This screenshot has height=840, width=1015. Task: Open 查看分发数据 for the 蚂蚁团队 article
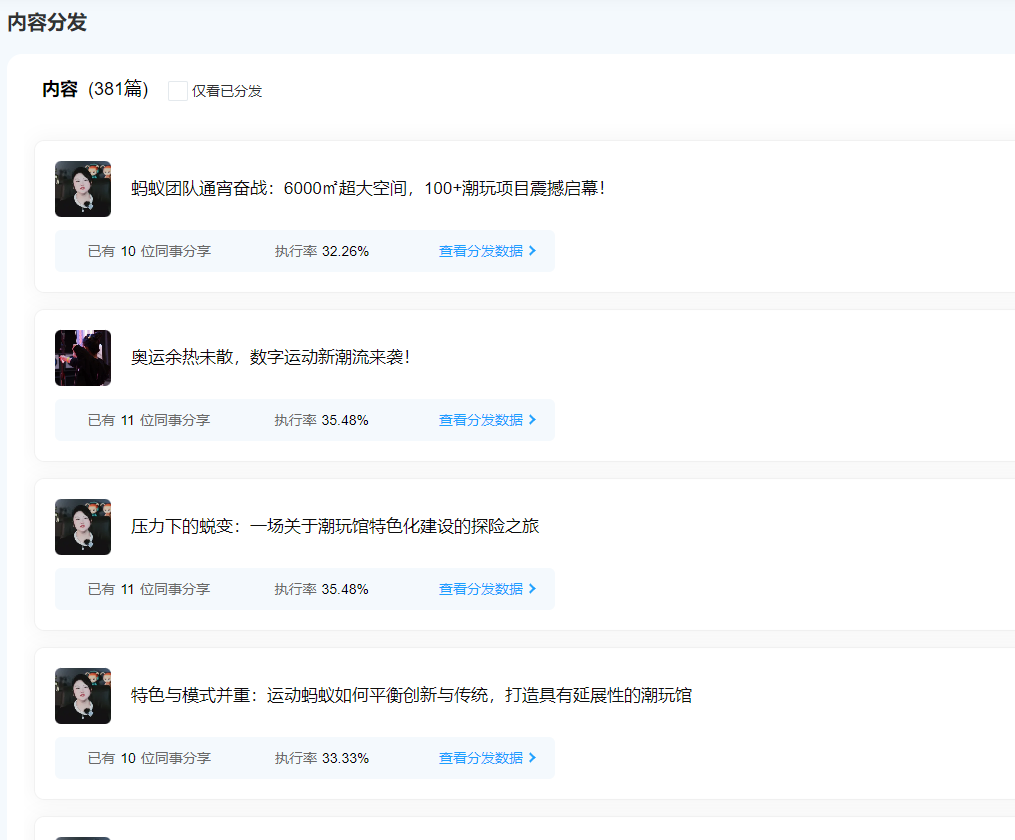[483, 253]
